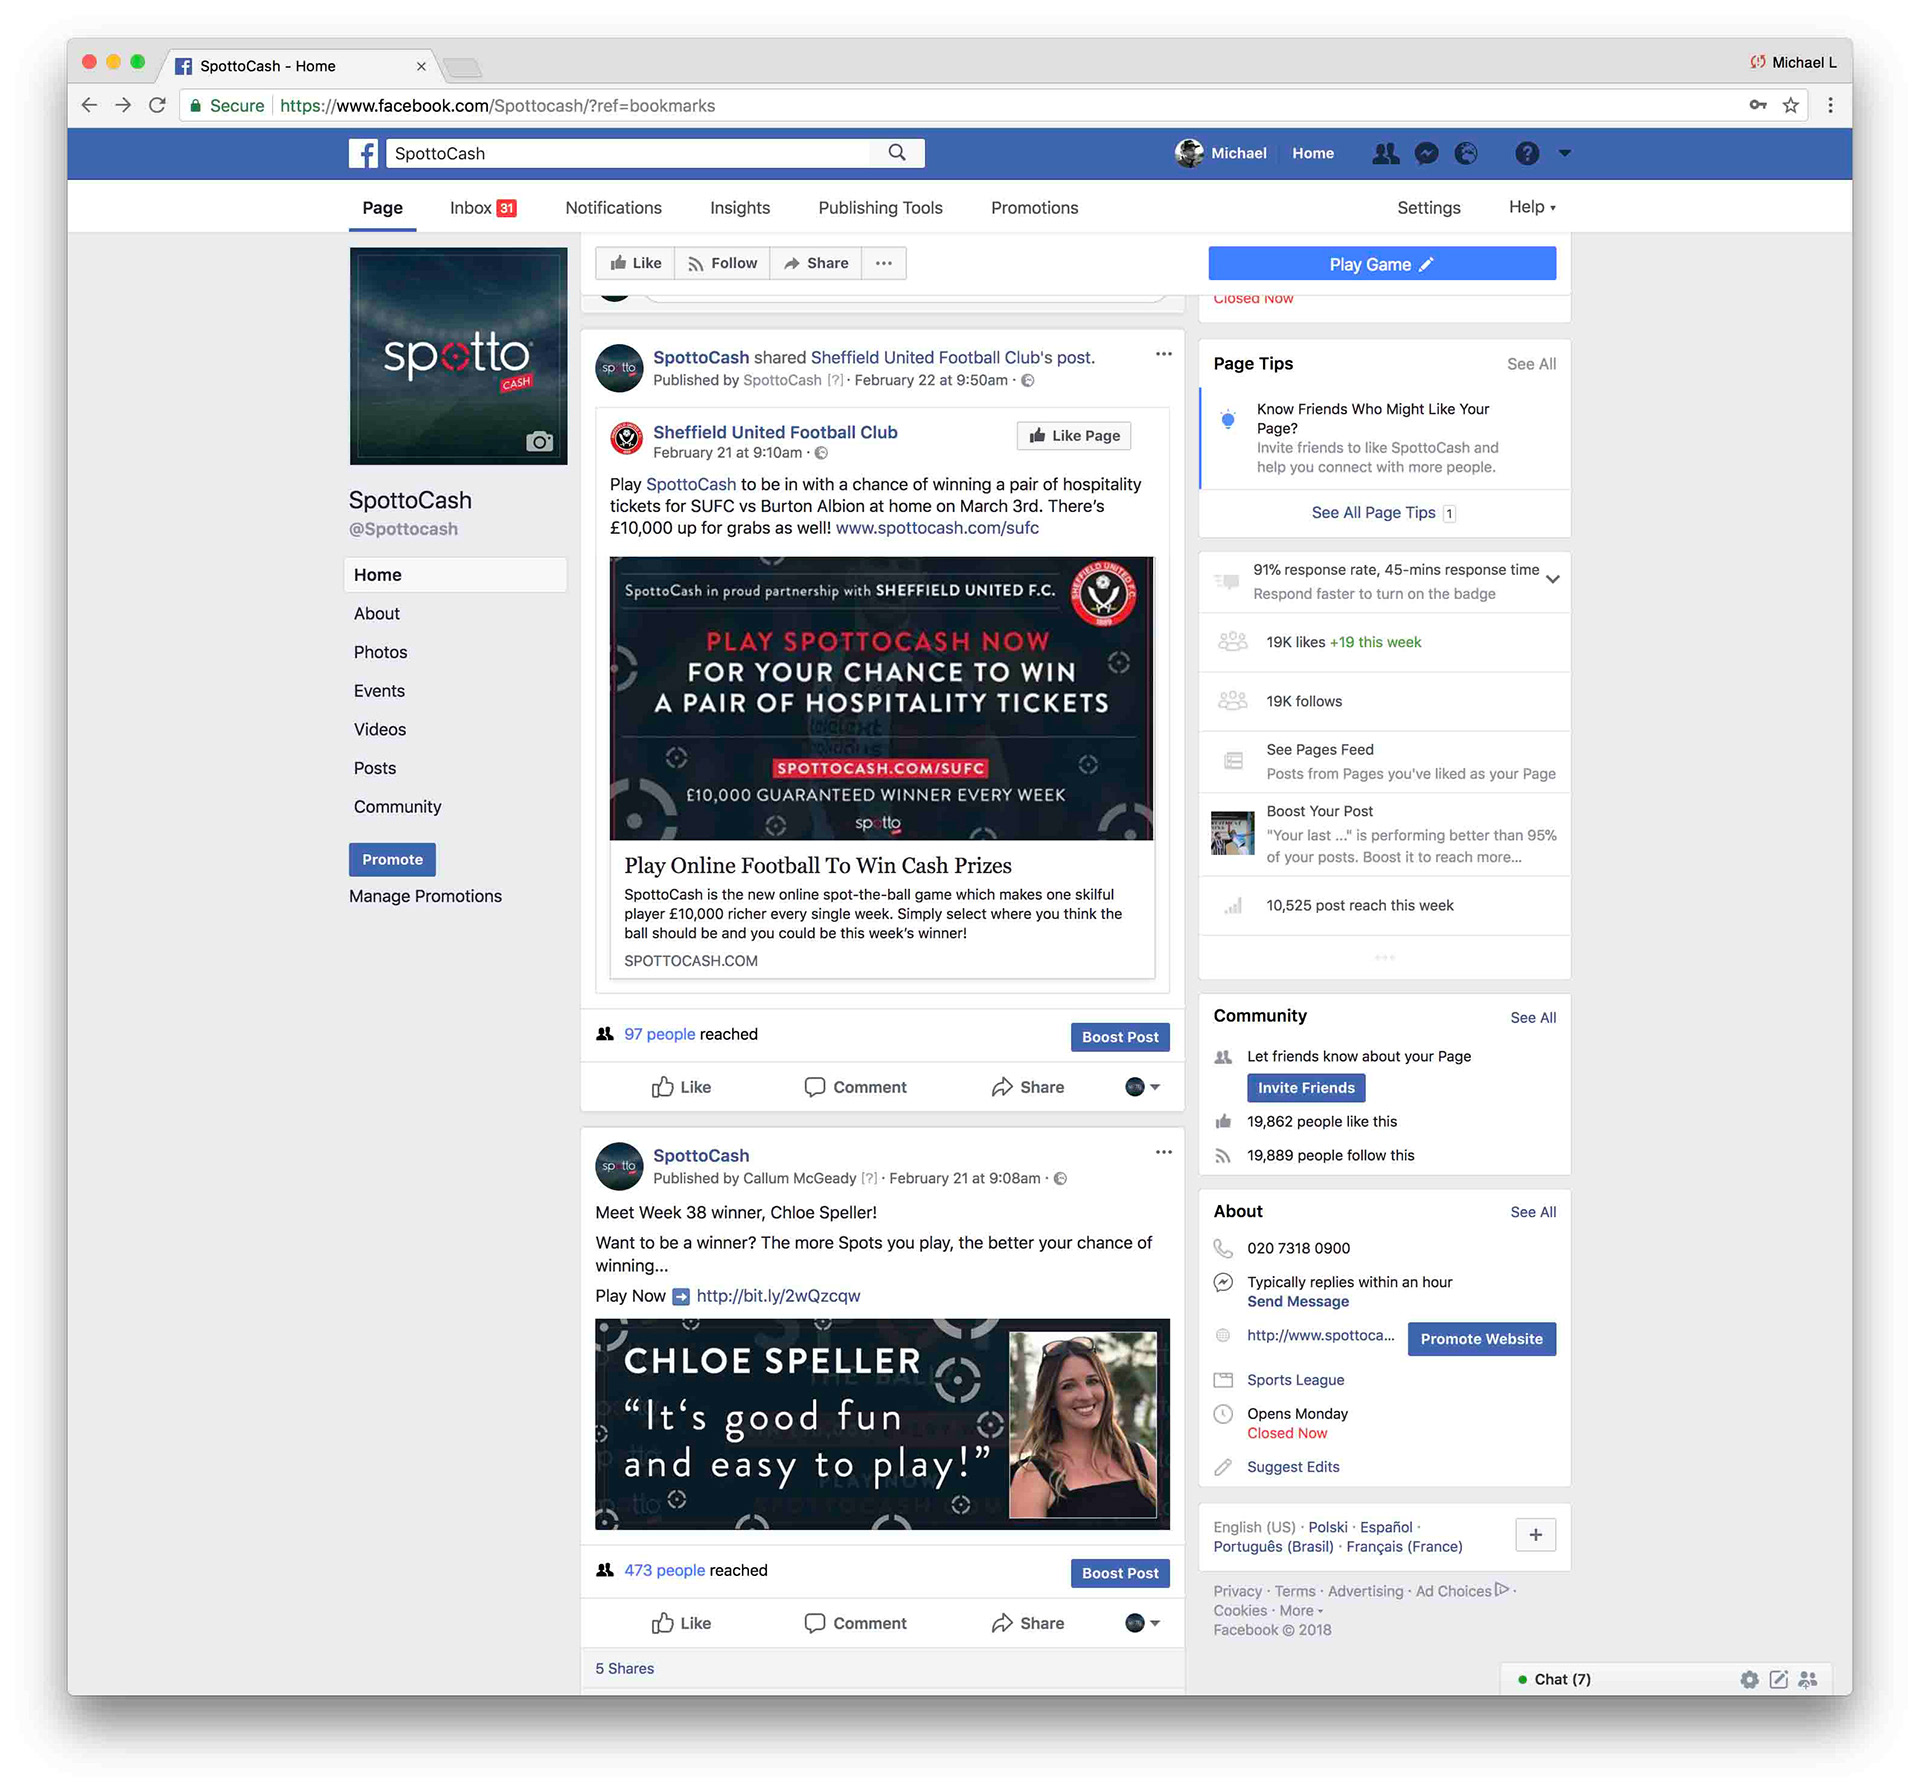The height and width of the screenshot is (1792, 1920).
Task: Open the Messenger icon in top bar
Action: pos(1427,153)
